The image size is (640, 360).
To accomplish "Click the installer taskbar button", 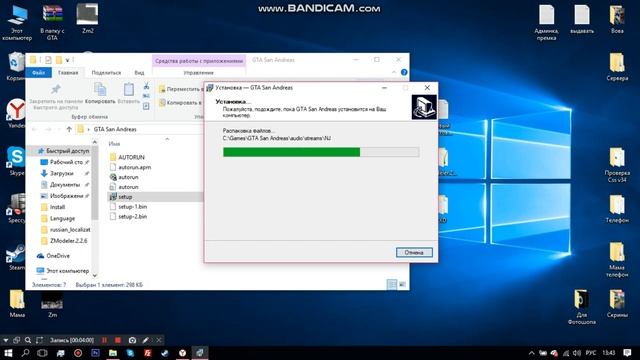I will 200,353.
